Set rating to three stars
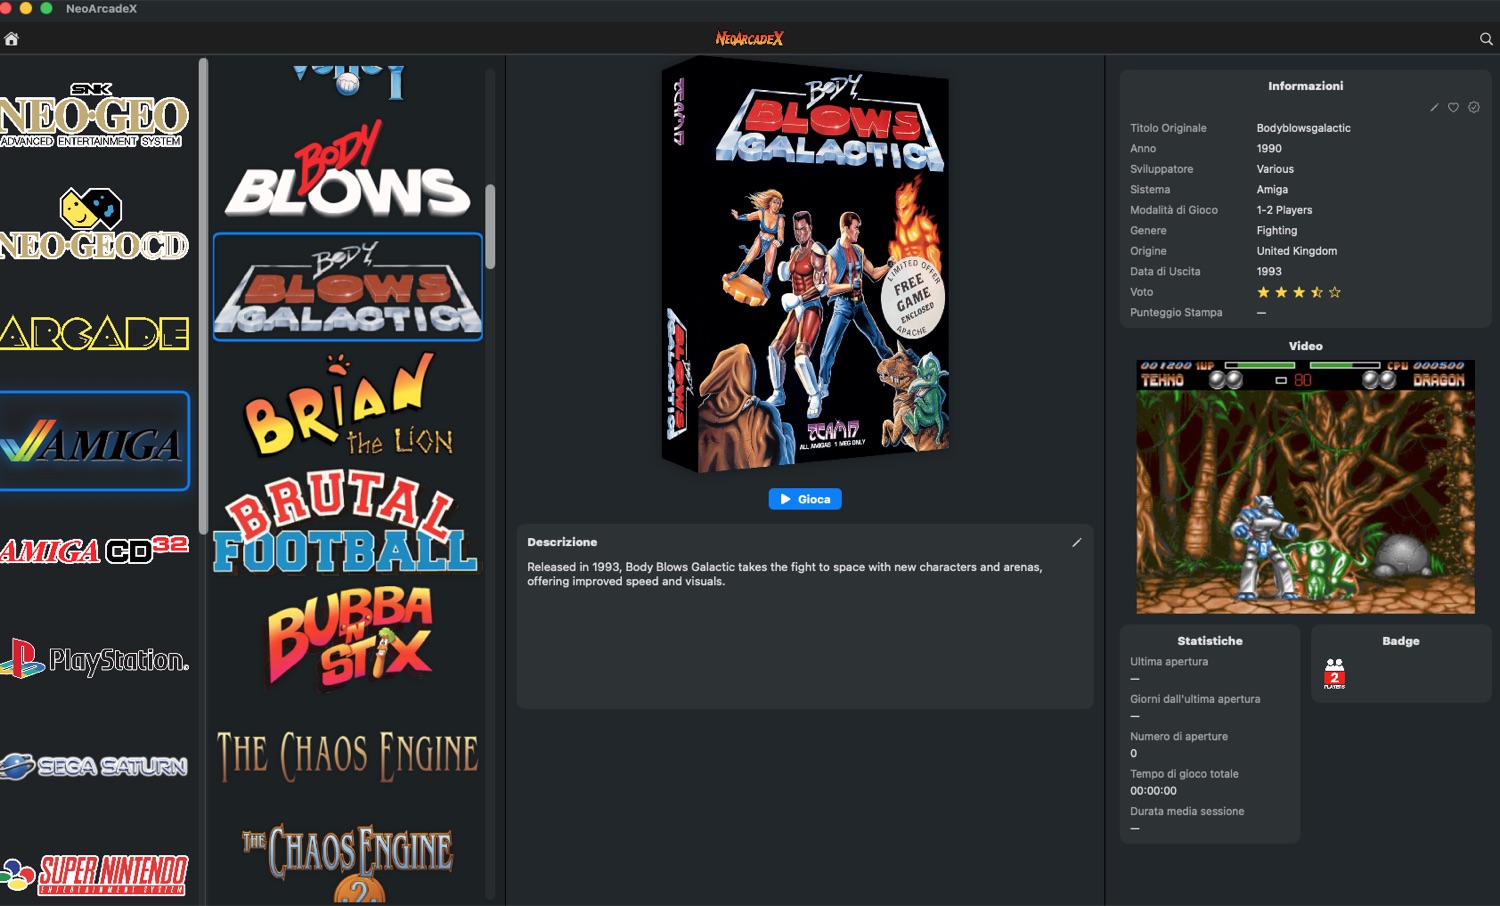Screen dimensions: 1500x906 click(x=1299, y=292)
